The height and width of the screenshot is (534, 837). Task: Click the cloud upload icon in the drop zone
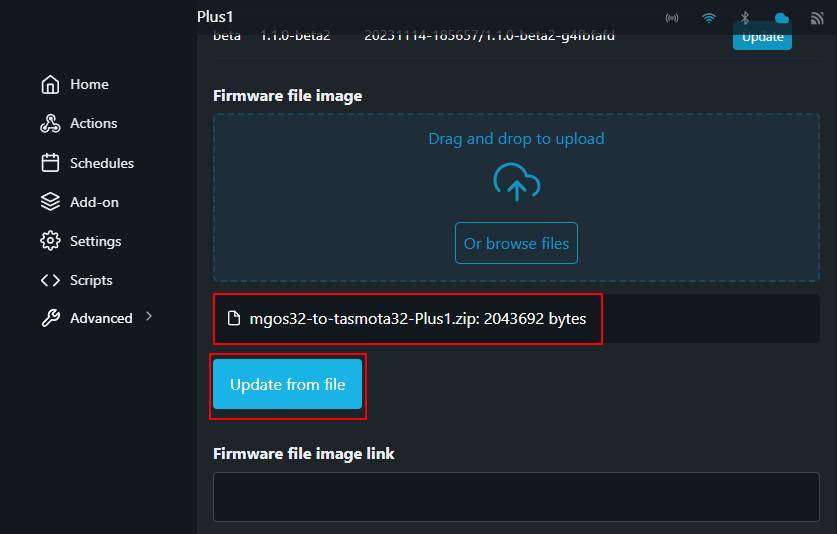[516, 182]
